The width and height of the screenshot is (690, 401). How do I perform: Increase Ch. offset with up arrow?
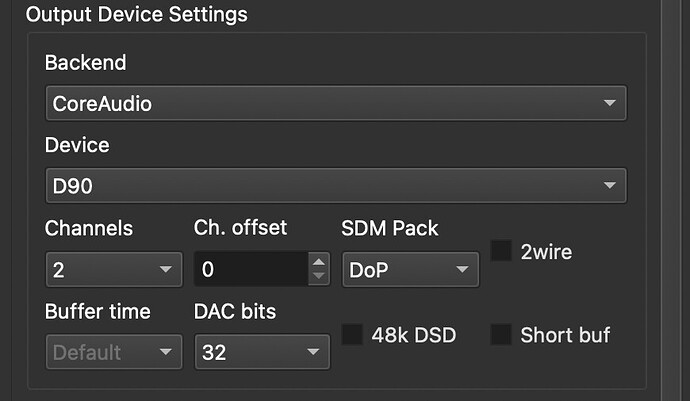click(319, 262)
